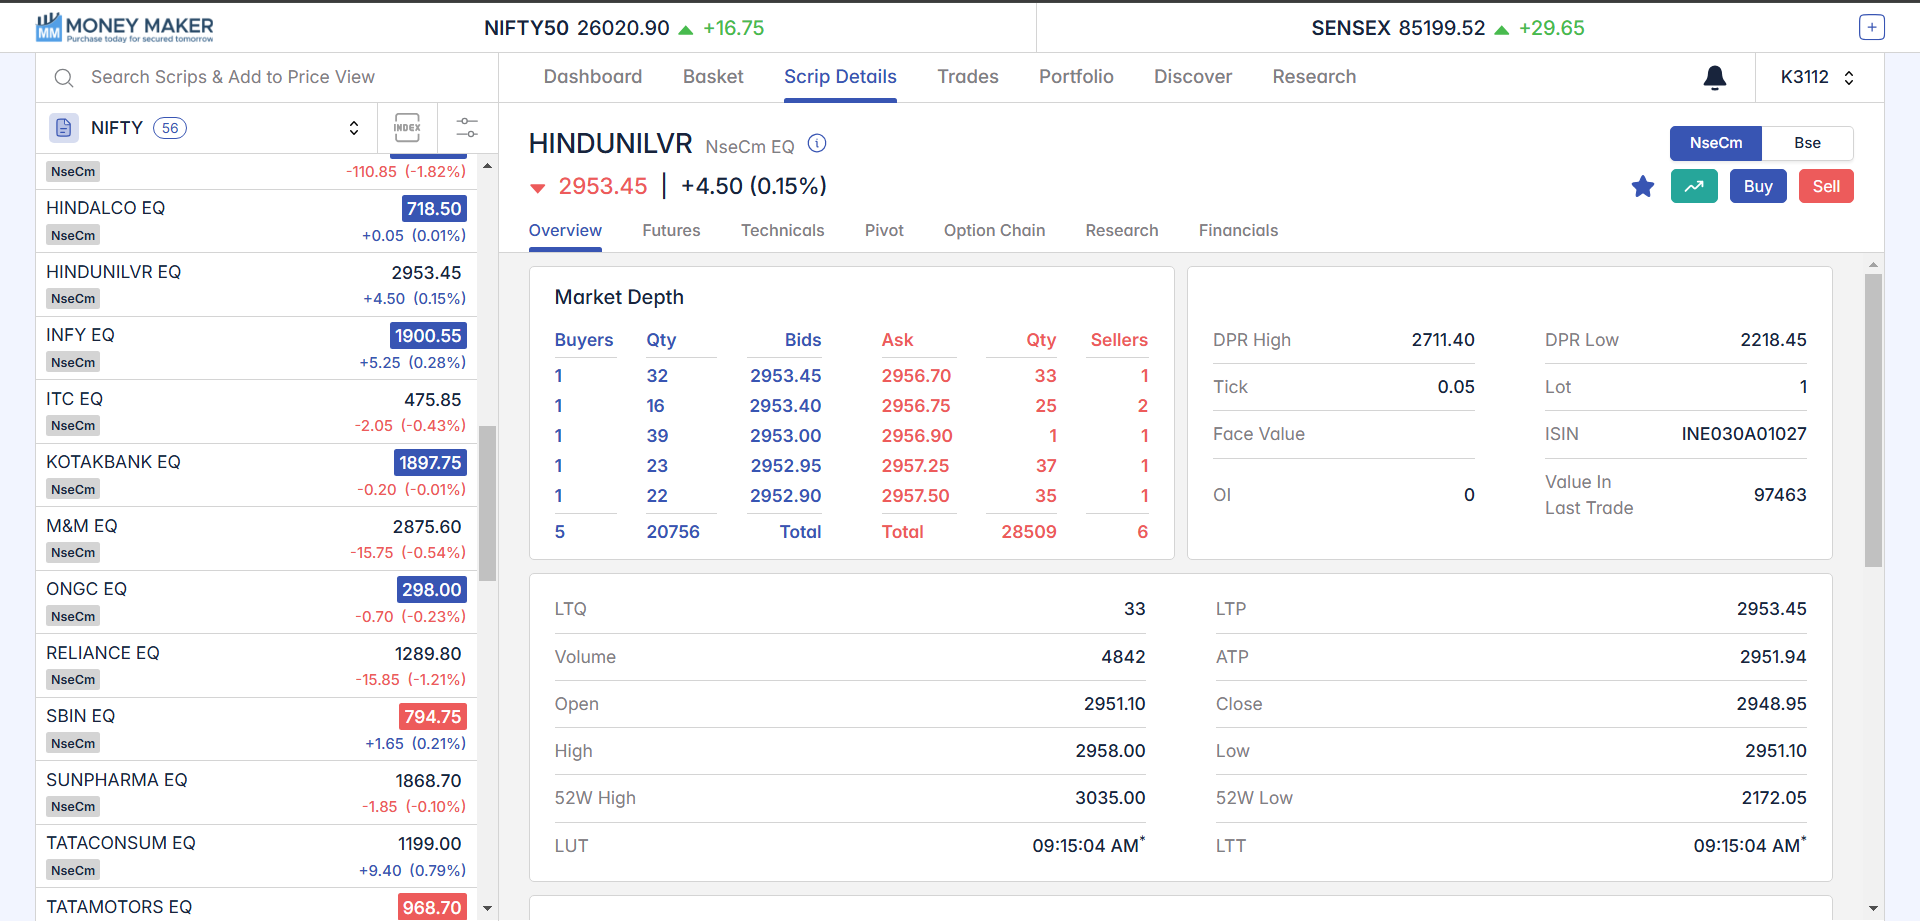Select SBIN EQ in watchlist
The height and width of the screenshot is (921, 1920).
256,729
